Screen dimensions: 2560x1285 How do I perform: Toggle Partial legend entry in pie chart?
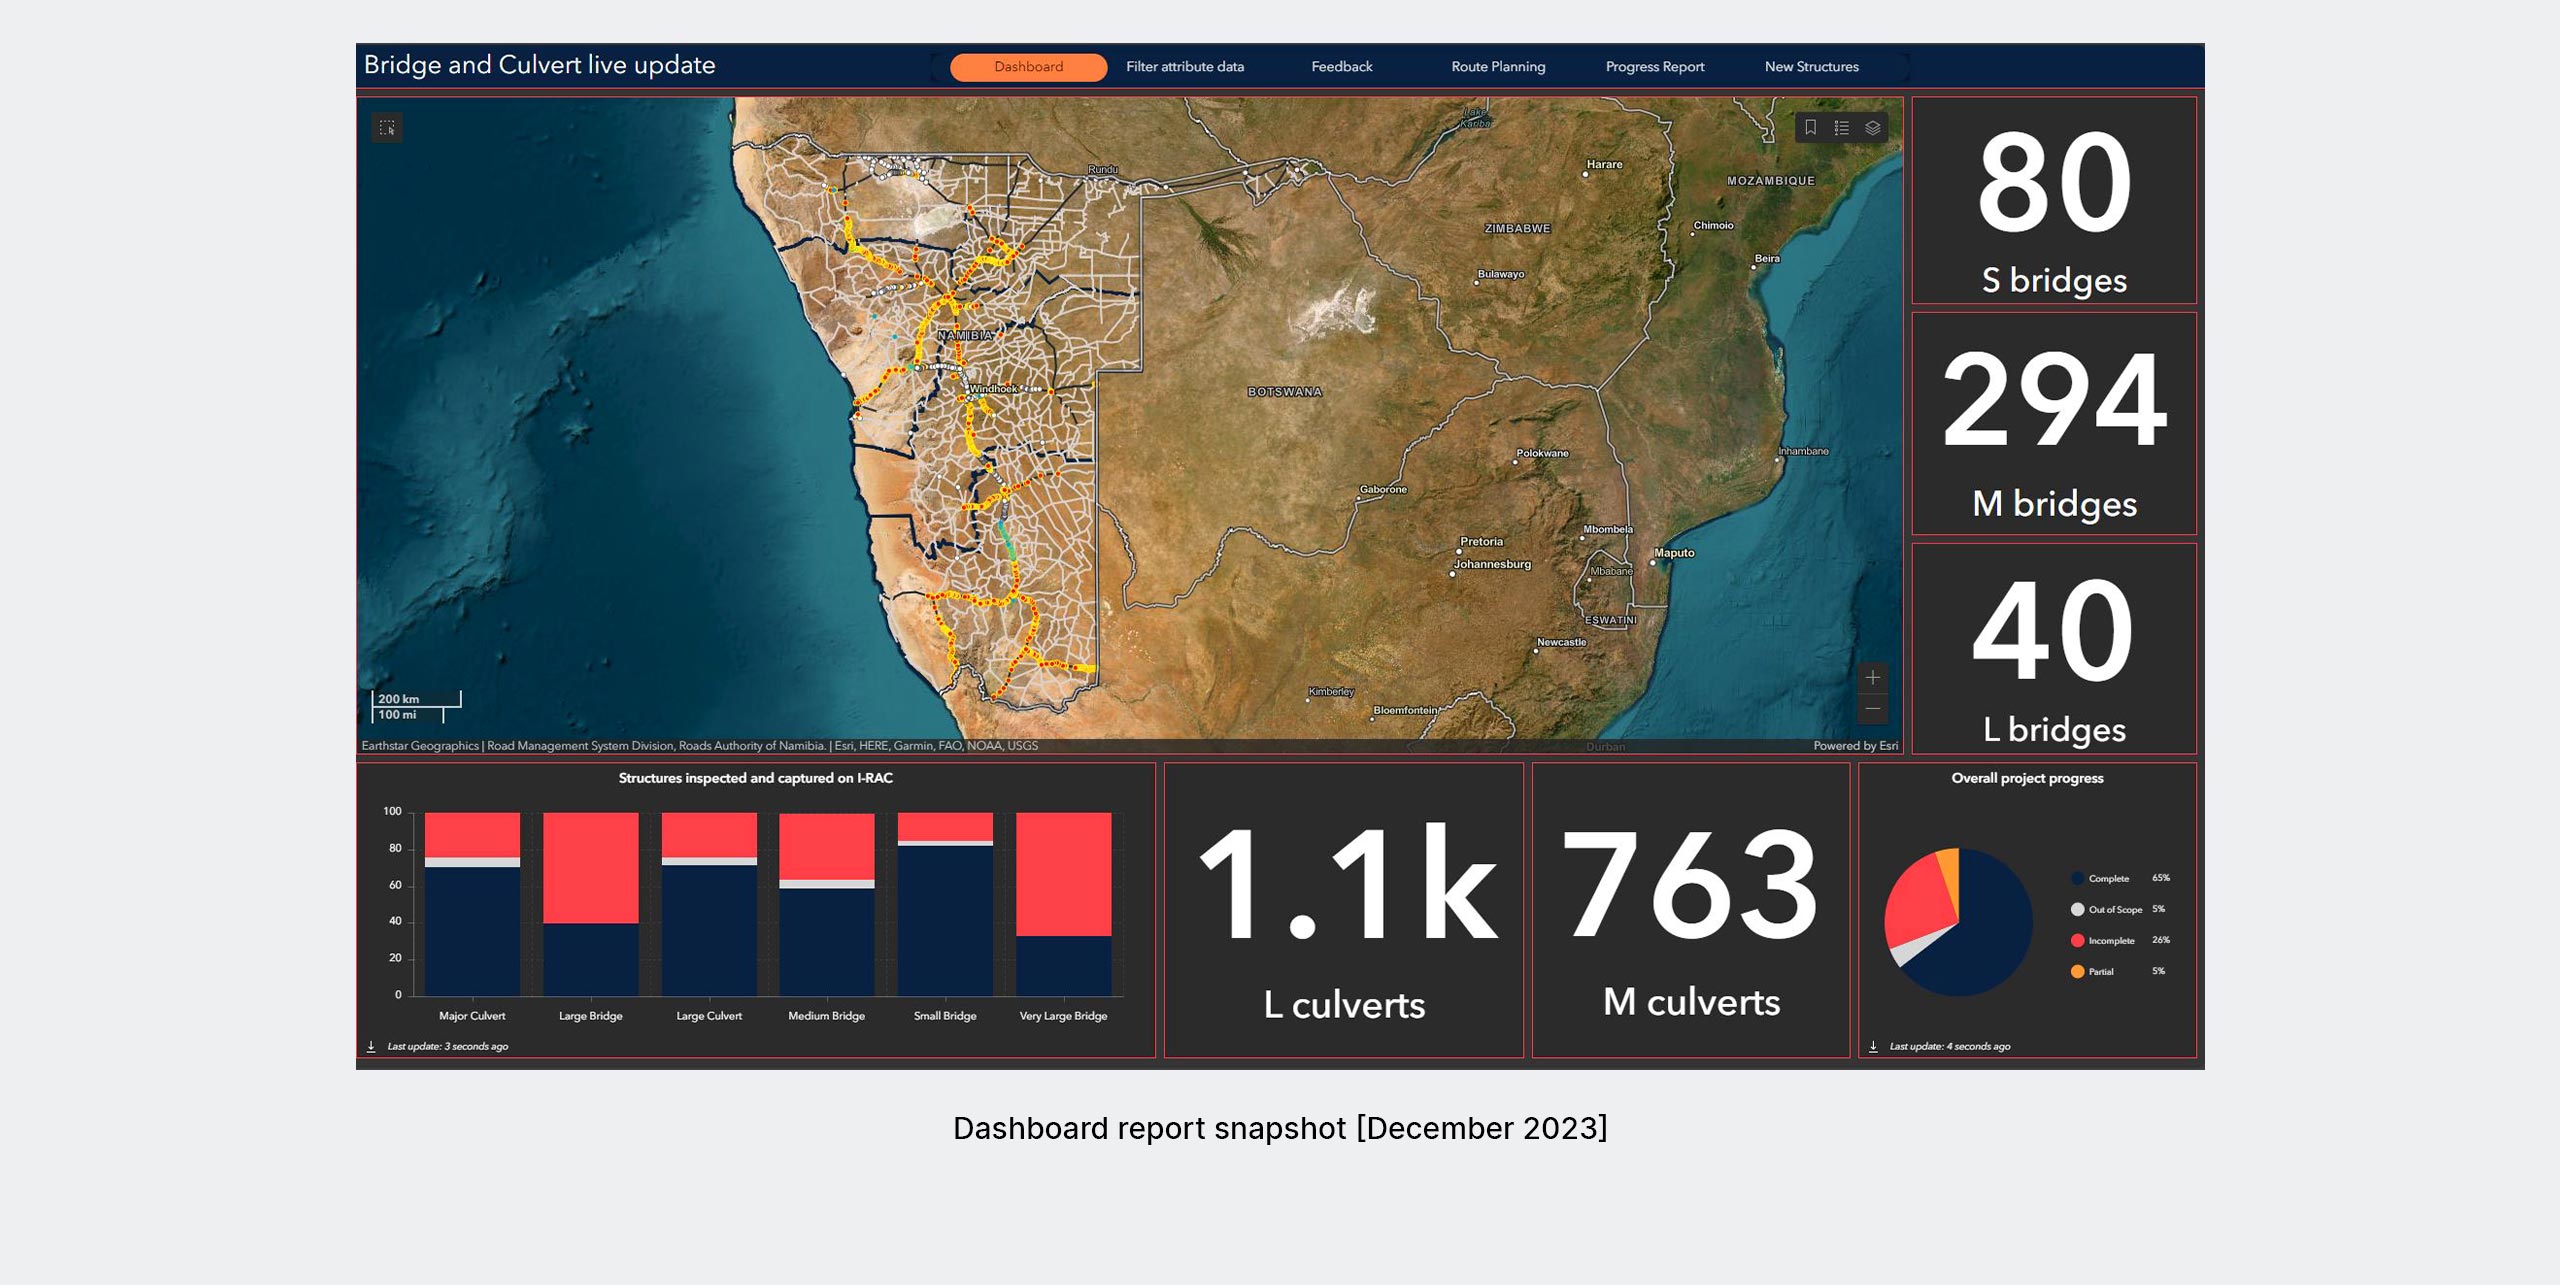2100,972
